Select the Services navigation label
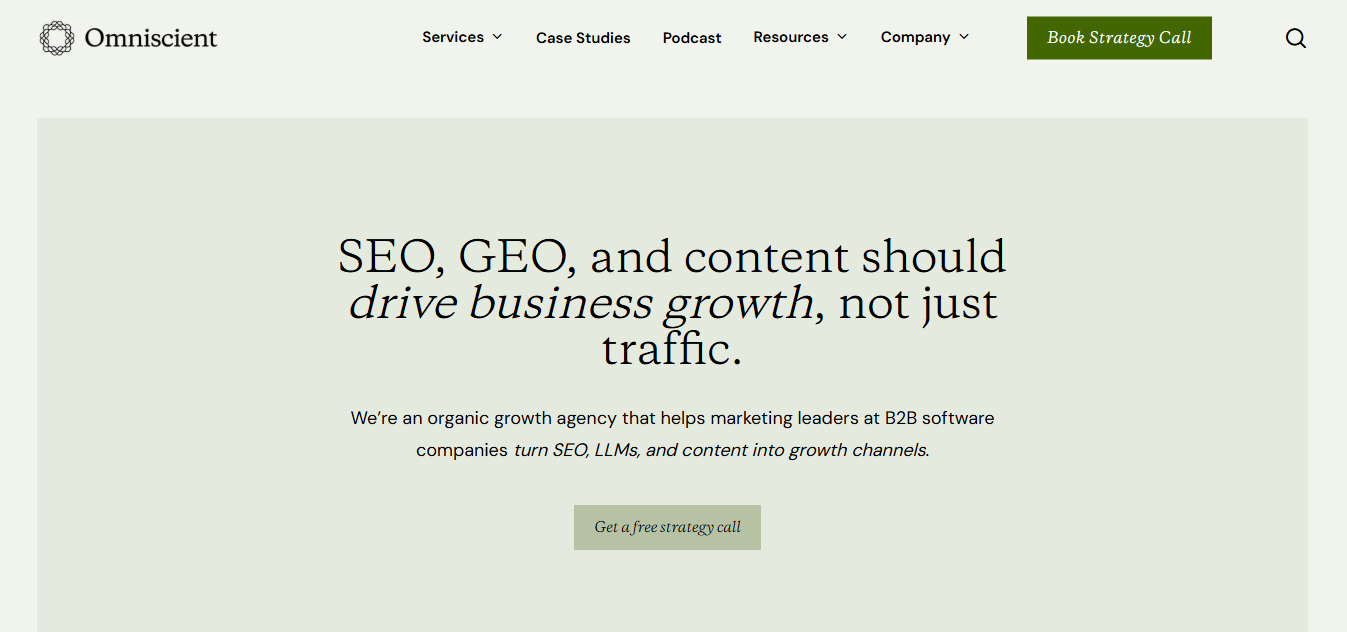 coord(453,37)
